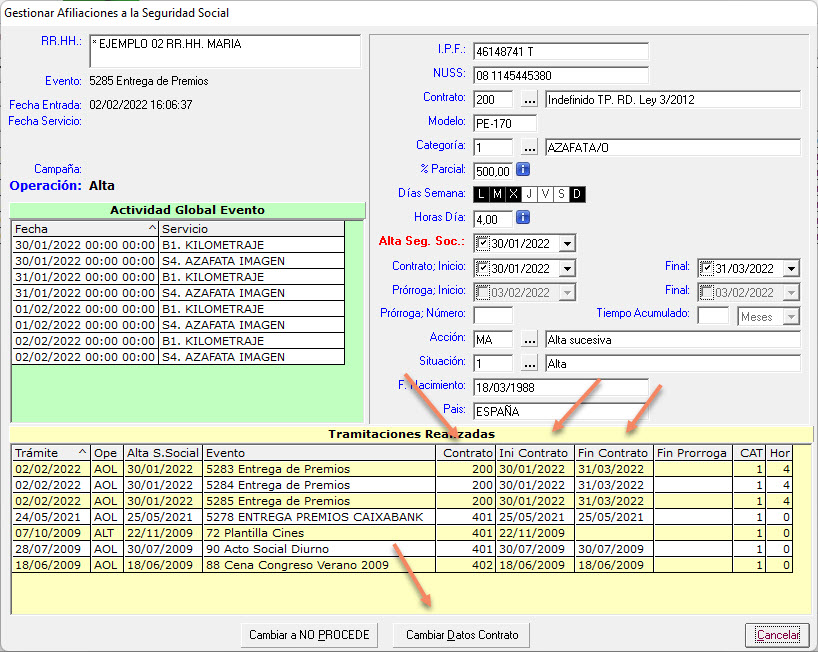Select 02/02/2022 B1. KILOMETRAJE activity row

pos(178,341)
